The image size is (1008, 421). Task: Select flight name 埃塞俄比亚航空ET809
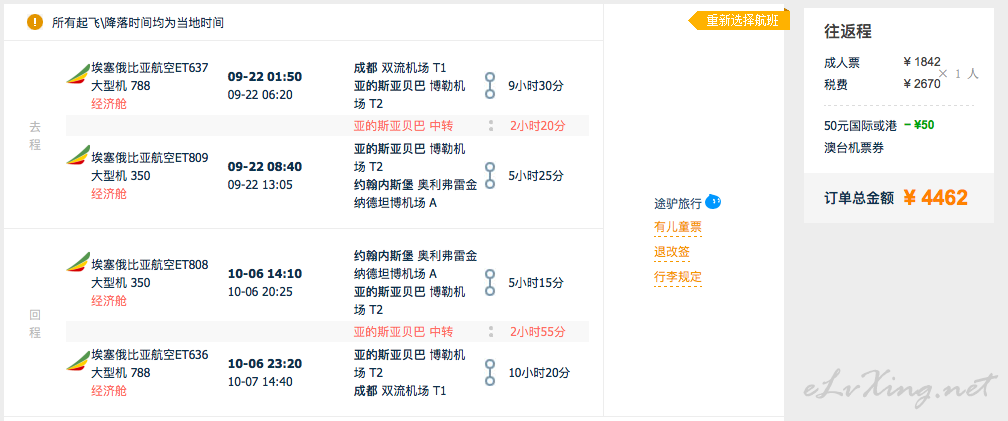150,158
